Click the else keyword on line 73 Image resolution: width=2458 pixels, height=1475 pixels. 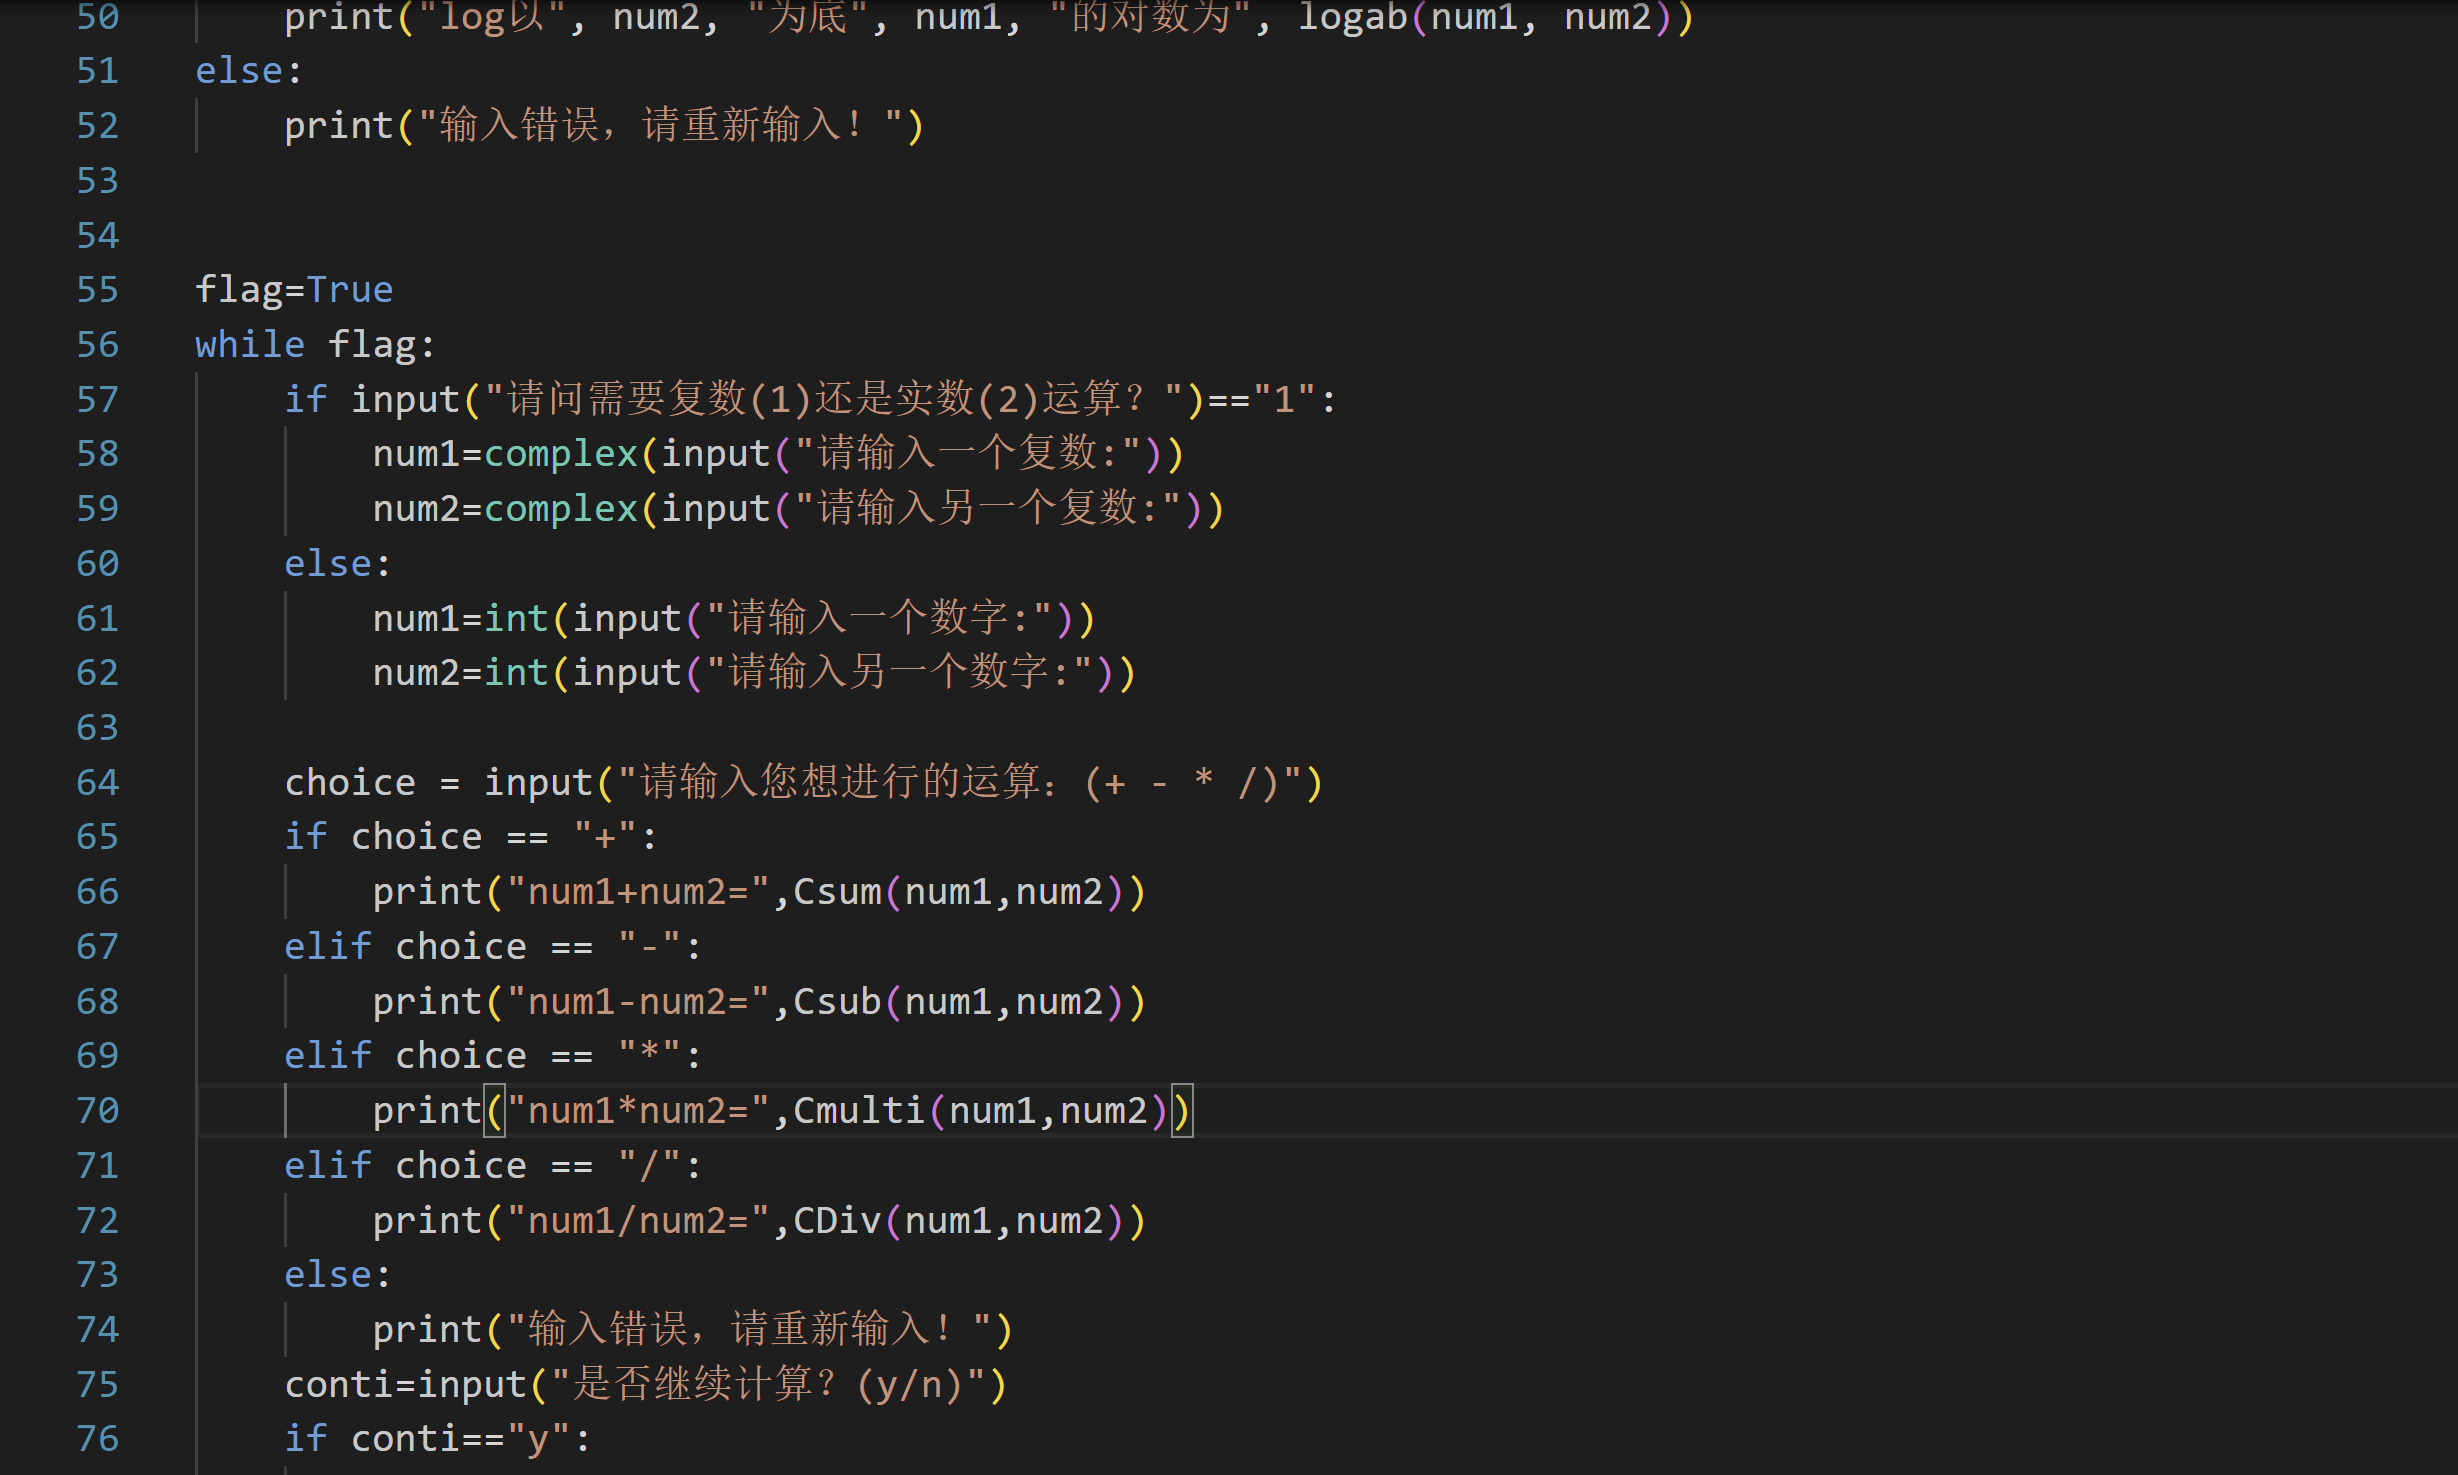[328, 1275]
